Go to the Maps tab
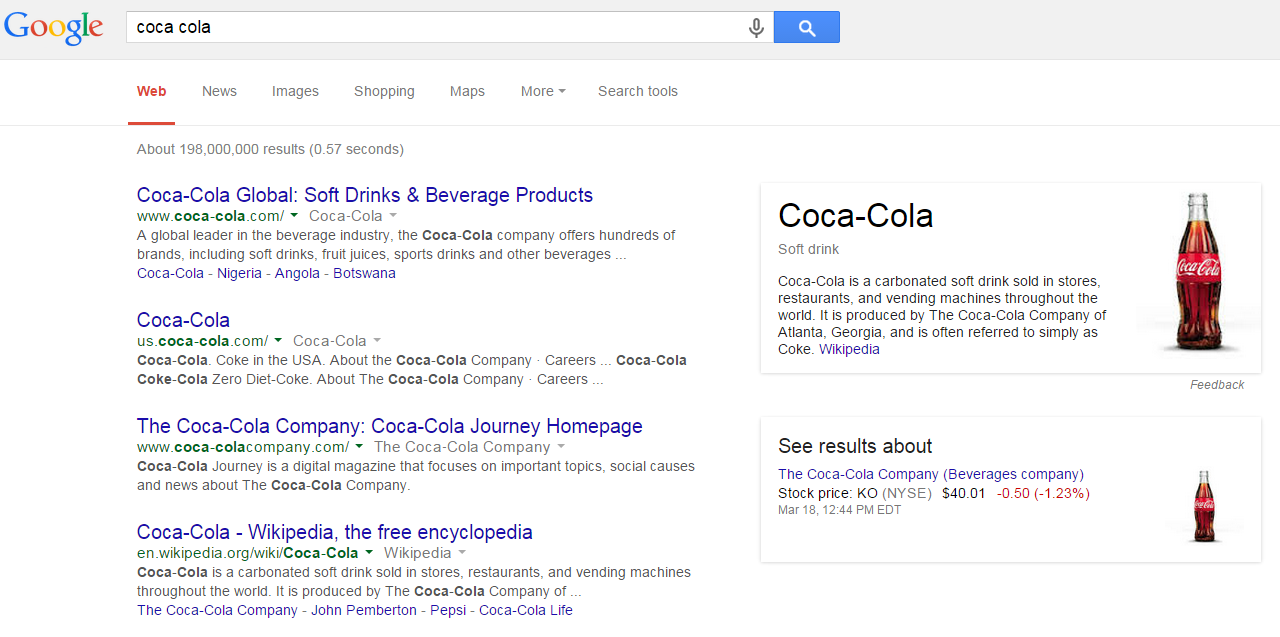Image resolution: width=1280 pixels, height=637 pixels. [x=467, y=91]
